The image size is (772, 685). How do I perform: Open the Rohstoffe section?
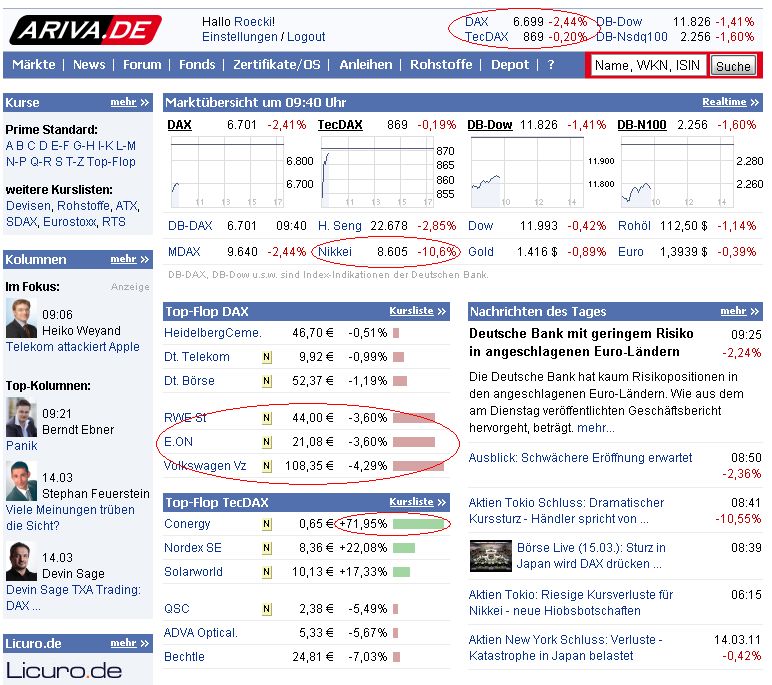(x=441, y=65)
